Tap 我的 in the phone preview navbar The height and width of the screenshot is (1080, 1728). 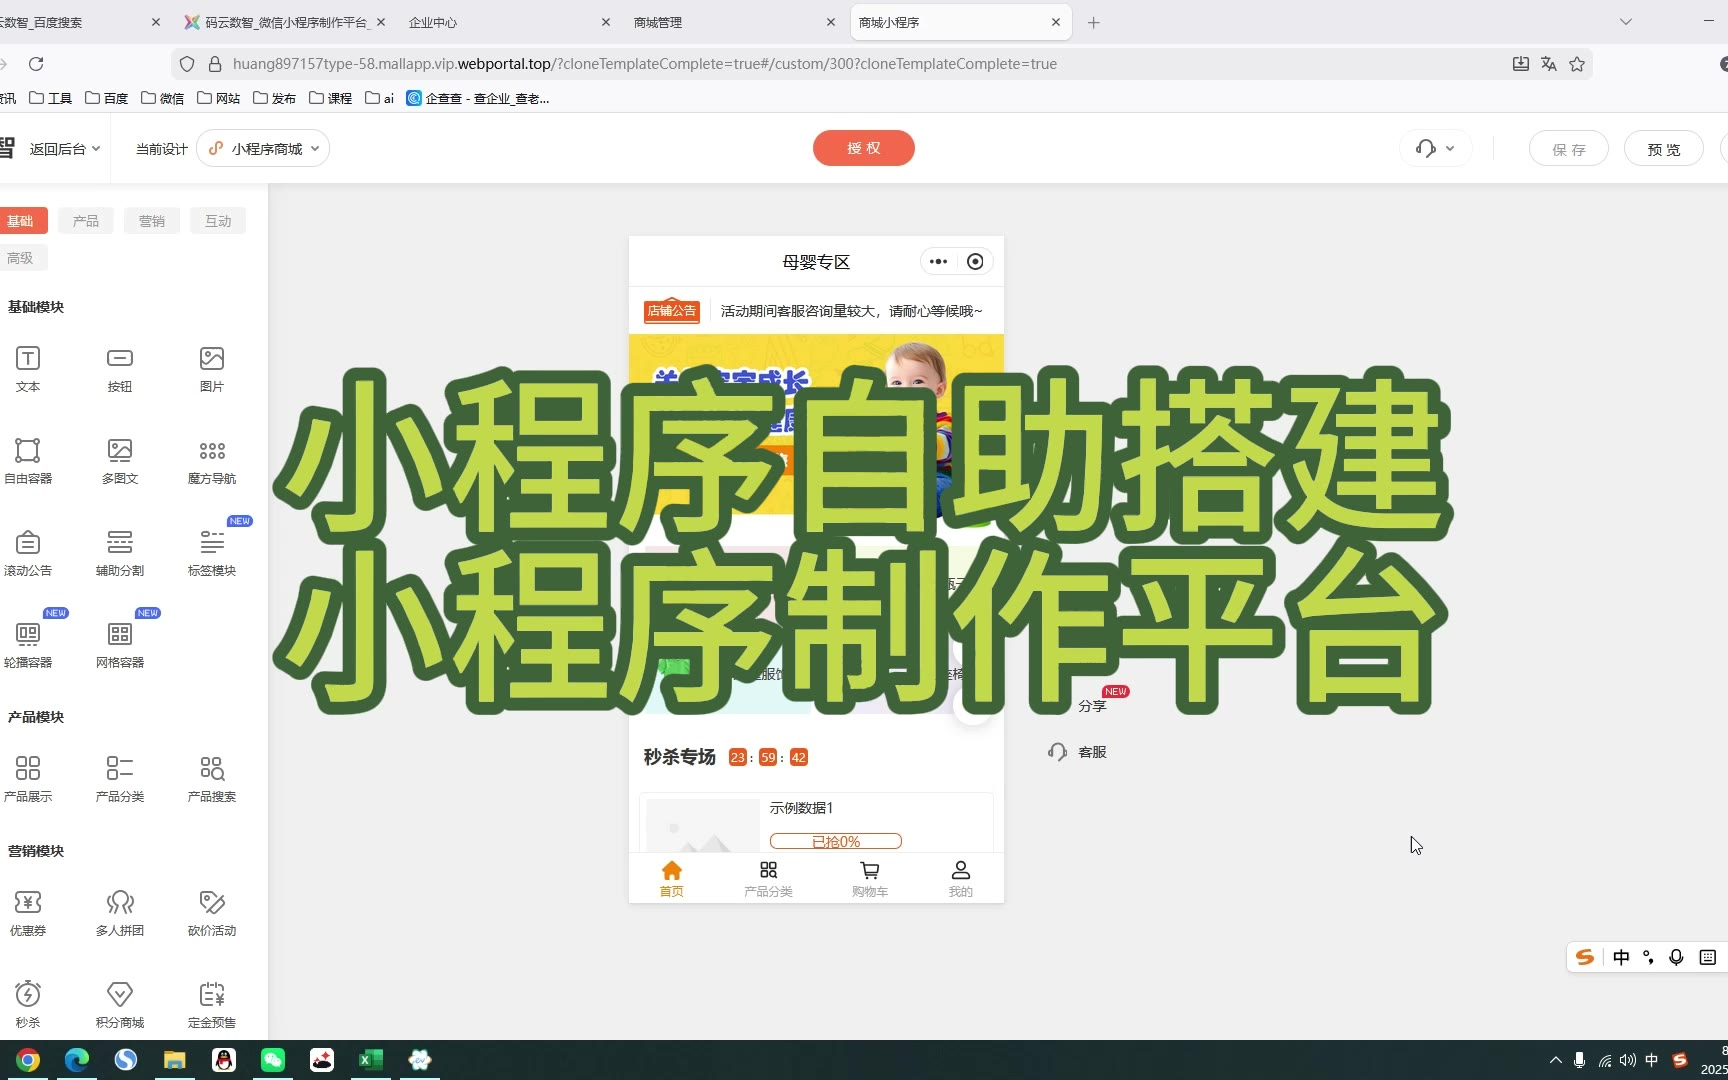pyautogui.click(x=960, y=878)
